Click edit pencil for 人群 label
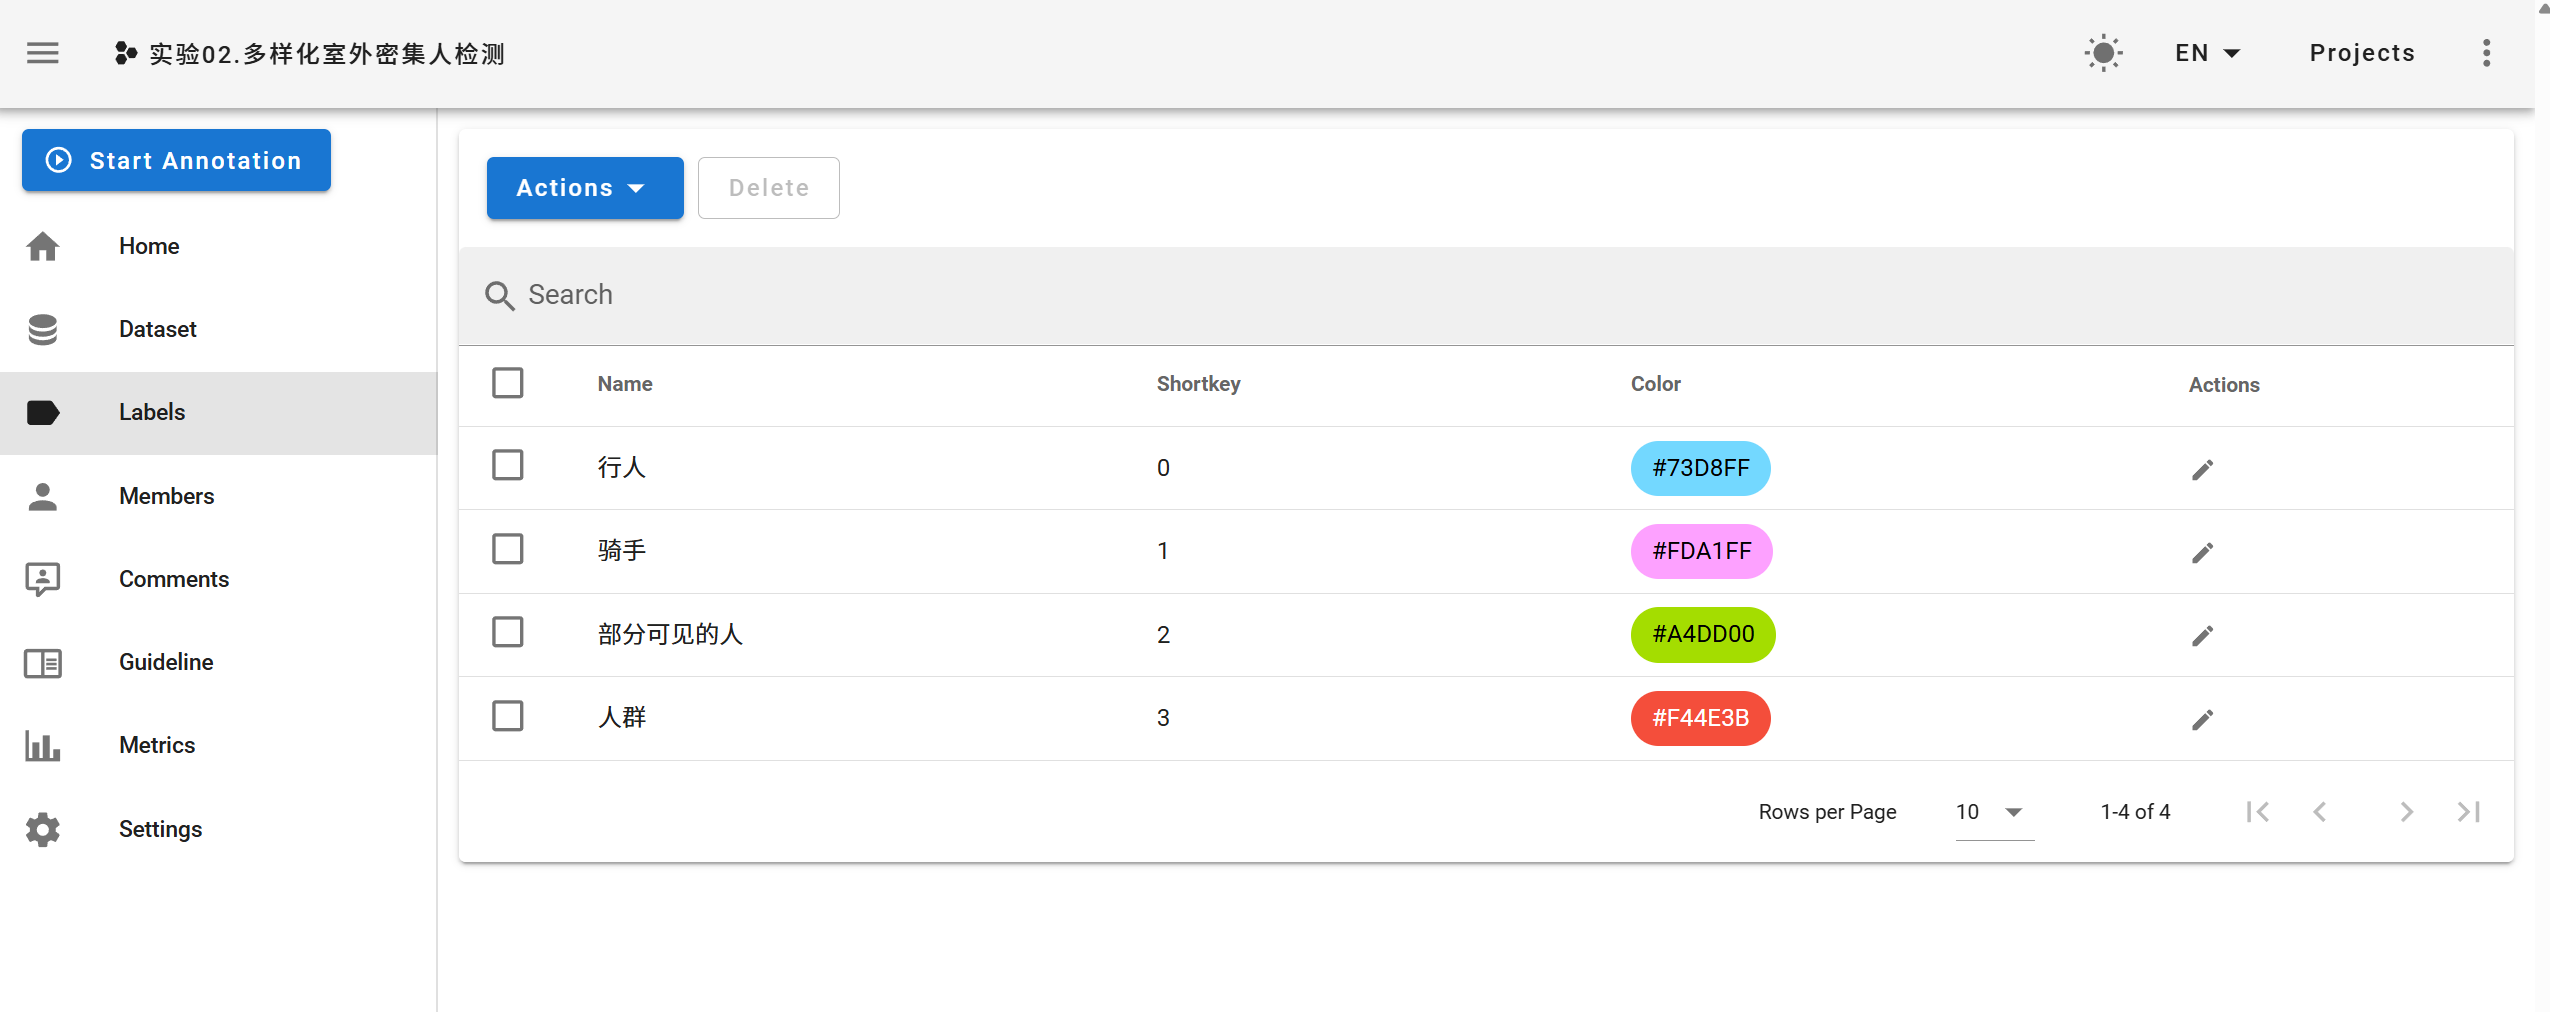 [2202, 719]
